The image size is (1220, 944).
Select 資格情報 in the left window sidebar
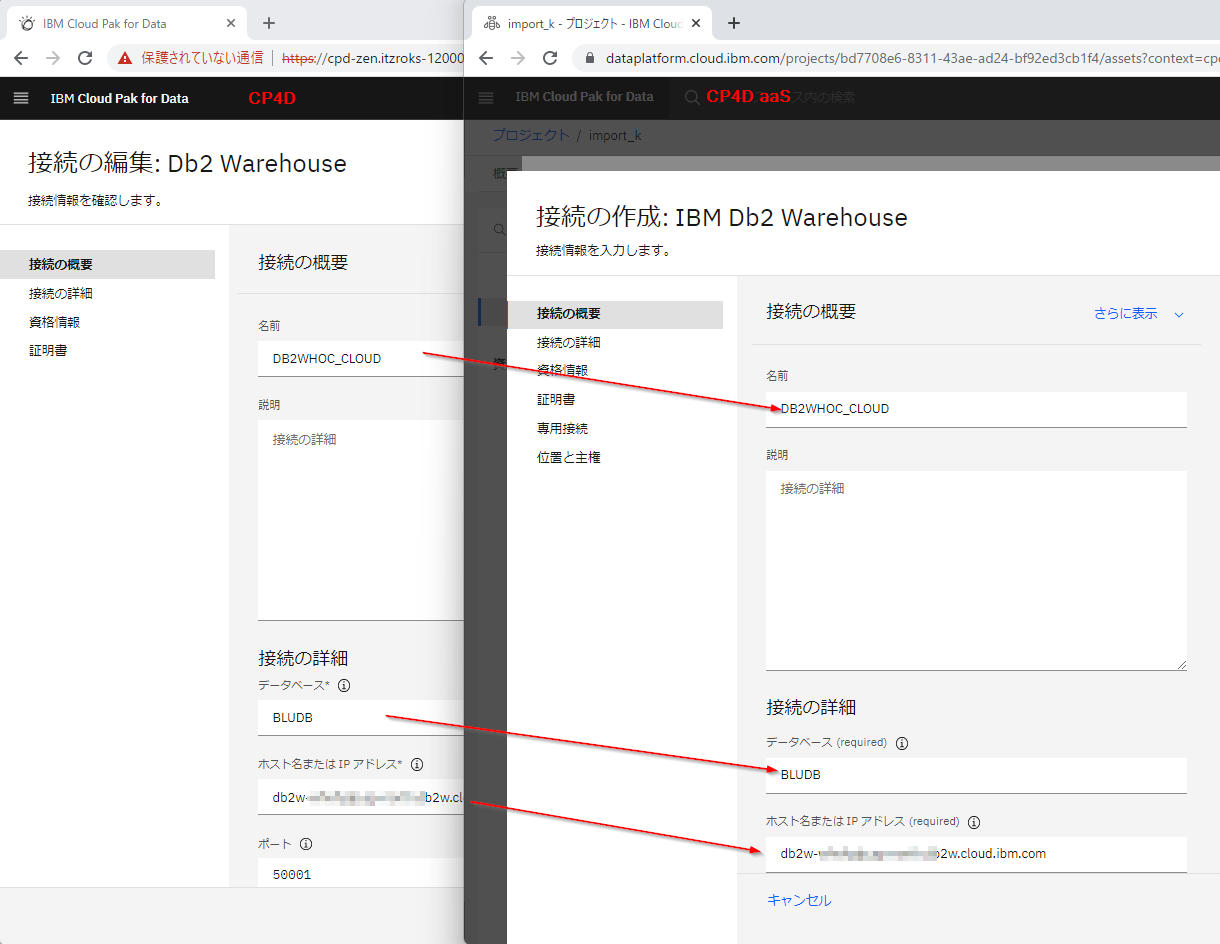pos(54,322)
